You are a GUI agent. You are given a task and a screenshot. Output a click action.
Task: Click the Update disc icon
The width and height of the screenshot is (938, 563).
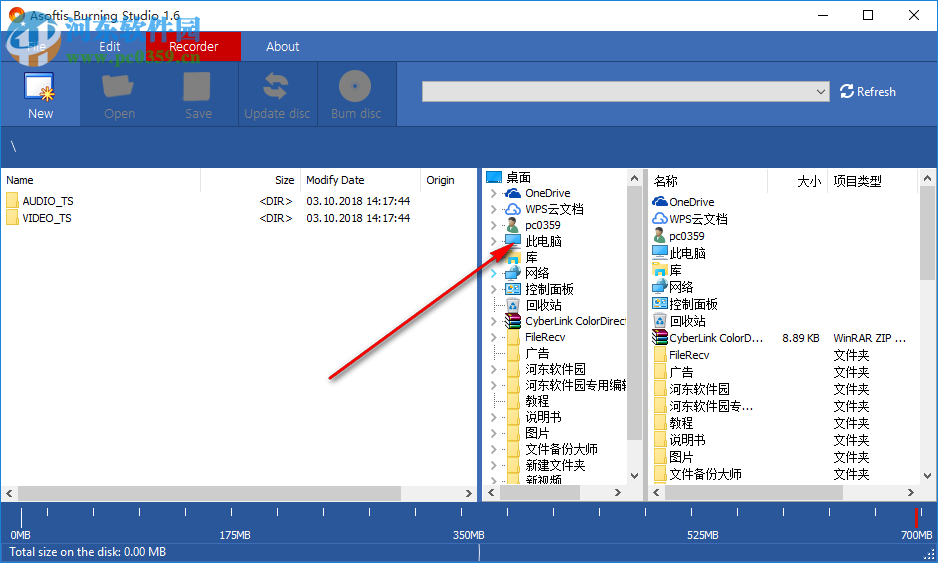click(x=276, y=86)
